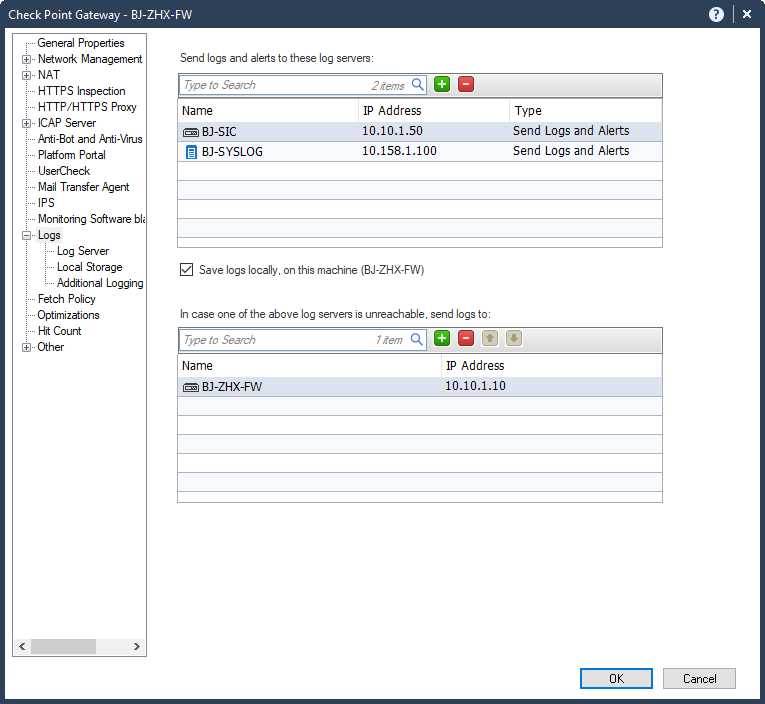The height and width of the screenshot is (704, 765).
Task: Select Platform Portal in the tree
Action: 72,155
